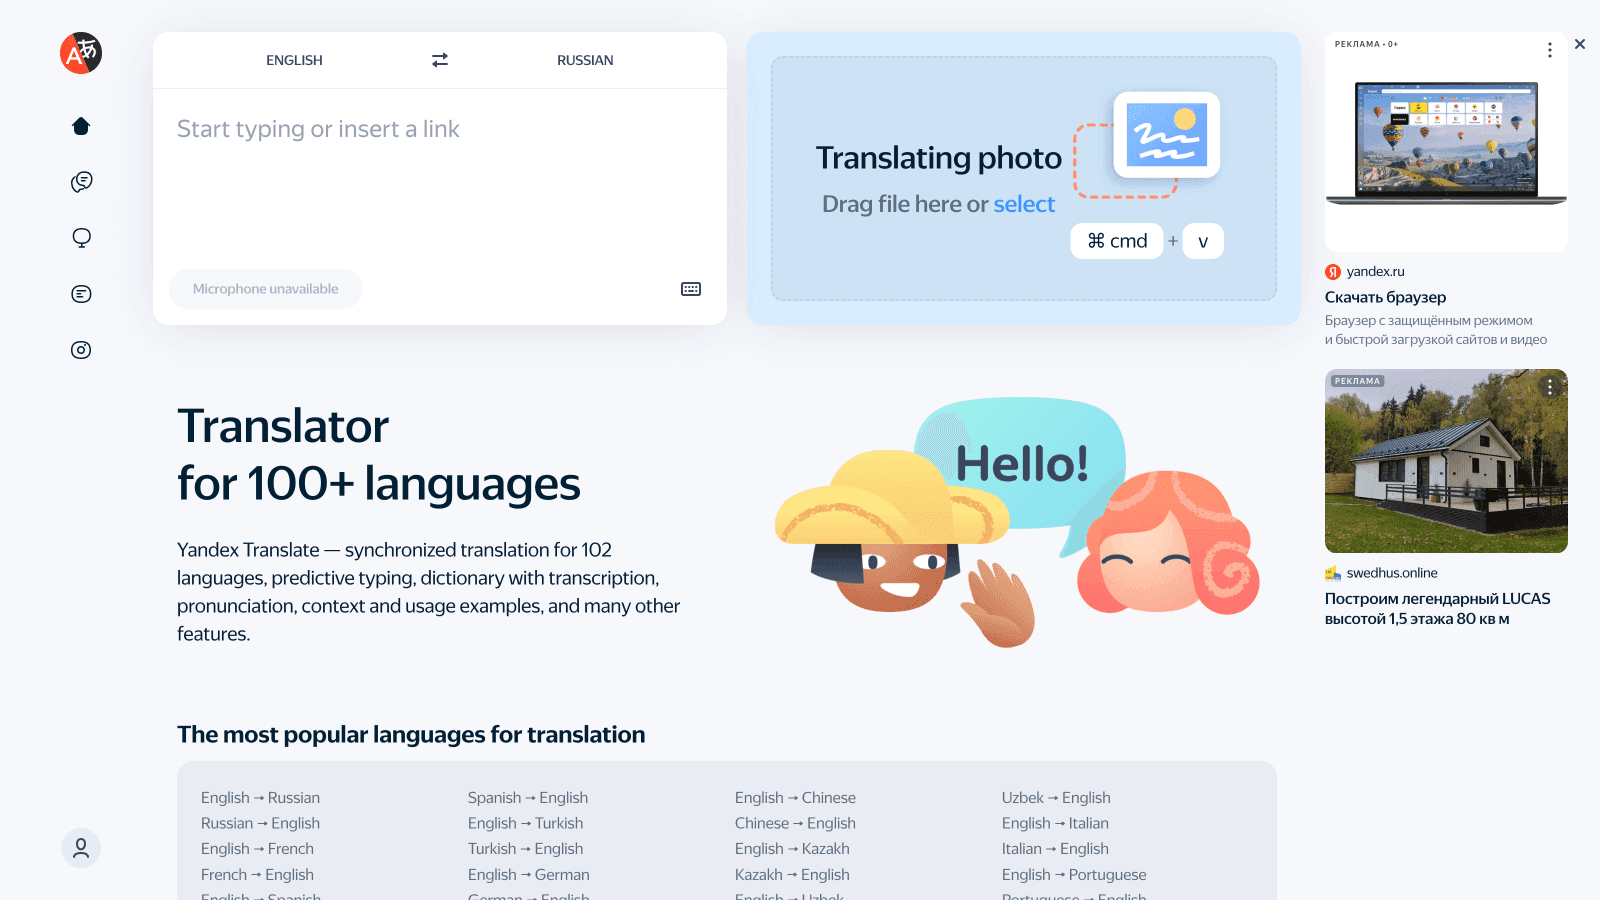Click the 'Translator for 100+ languages' heading
1600x900 pixels.
pos(378,455)
